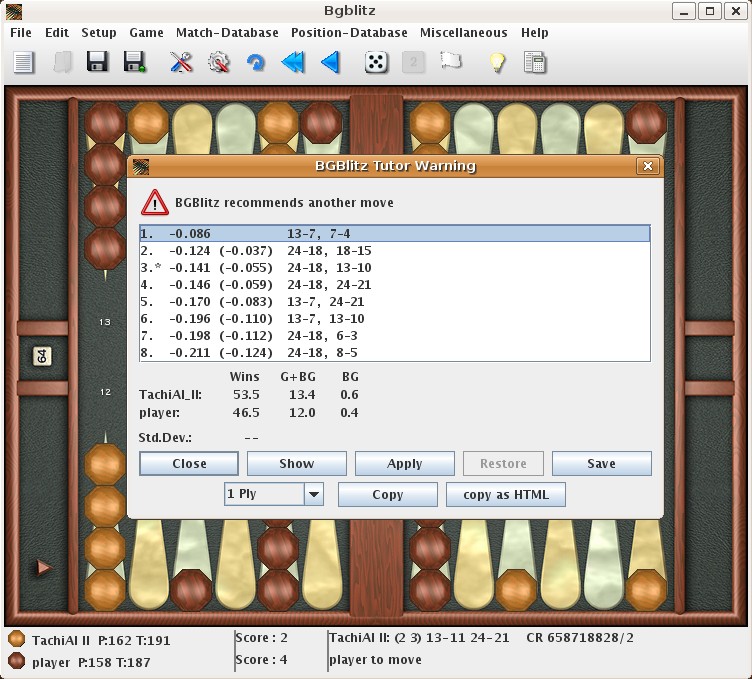This screenshot has width=752, height=679.
Task: Open the Miscellaneous menu
Action: click(463, 33)
